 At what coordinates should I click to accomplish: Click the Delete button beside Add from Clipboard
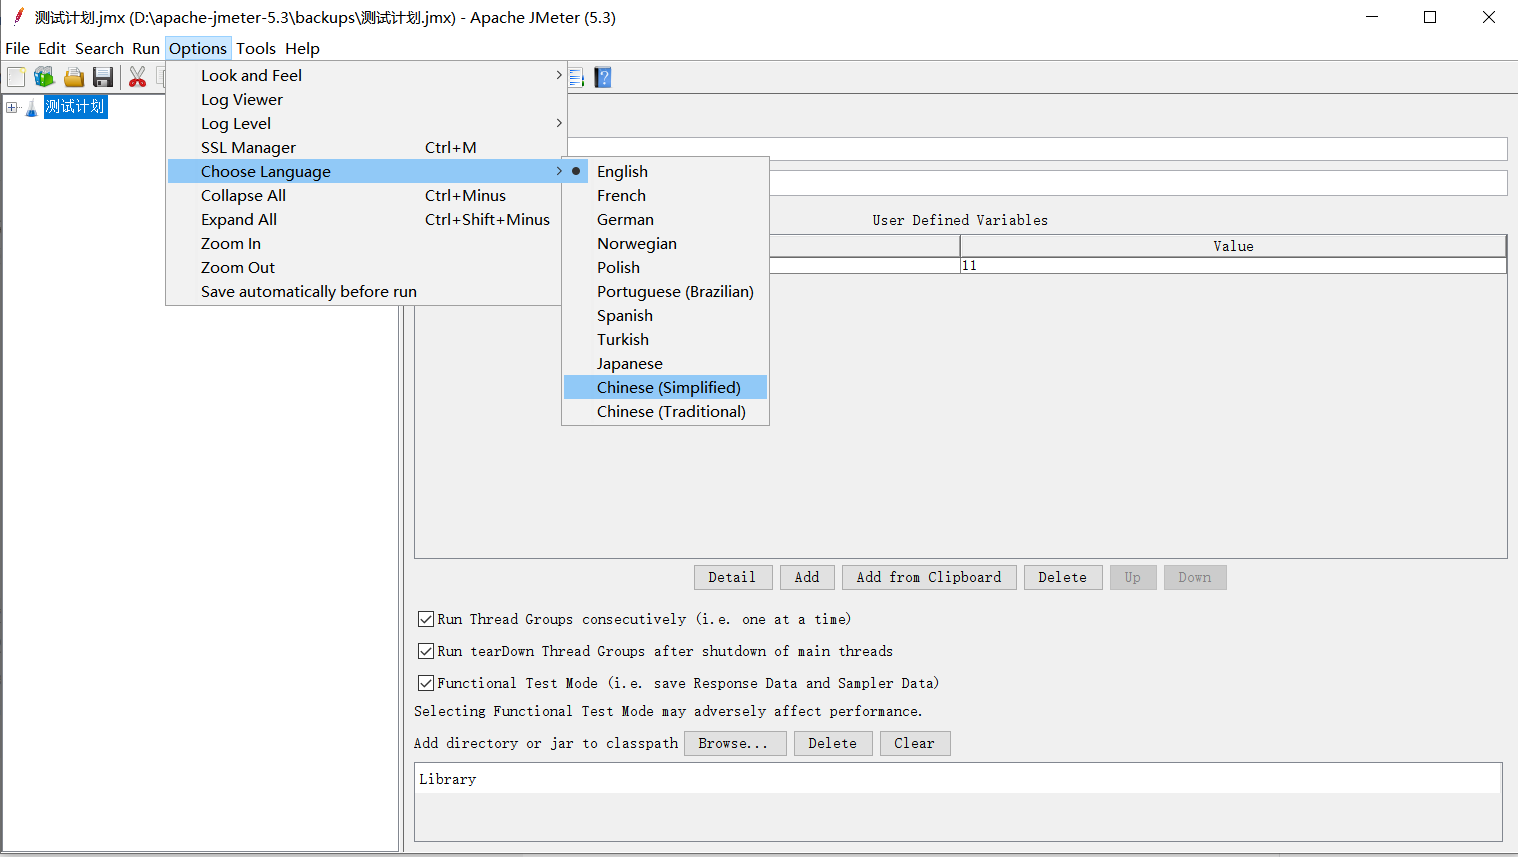pos(1063,577)
